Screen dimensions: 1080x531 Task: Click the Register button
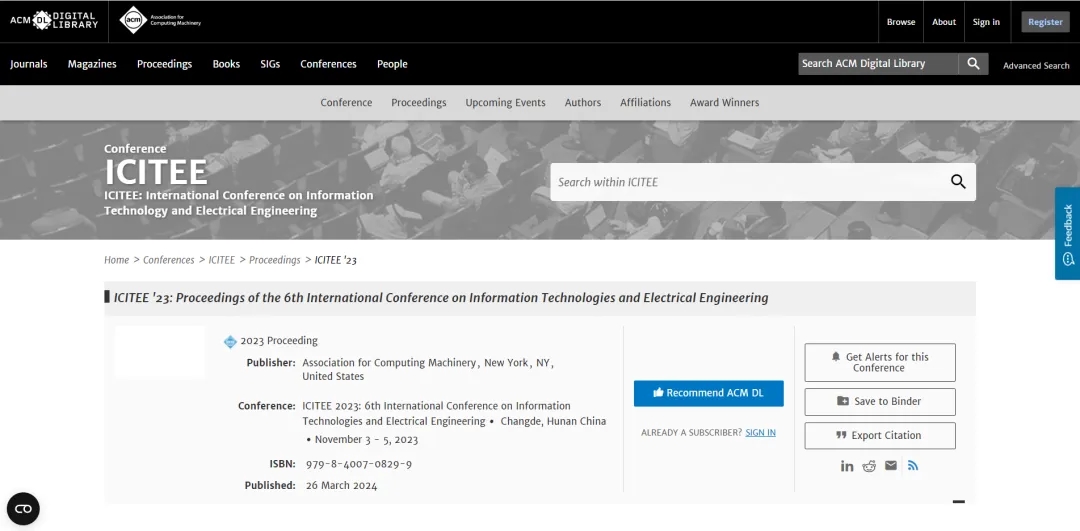1046,22
